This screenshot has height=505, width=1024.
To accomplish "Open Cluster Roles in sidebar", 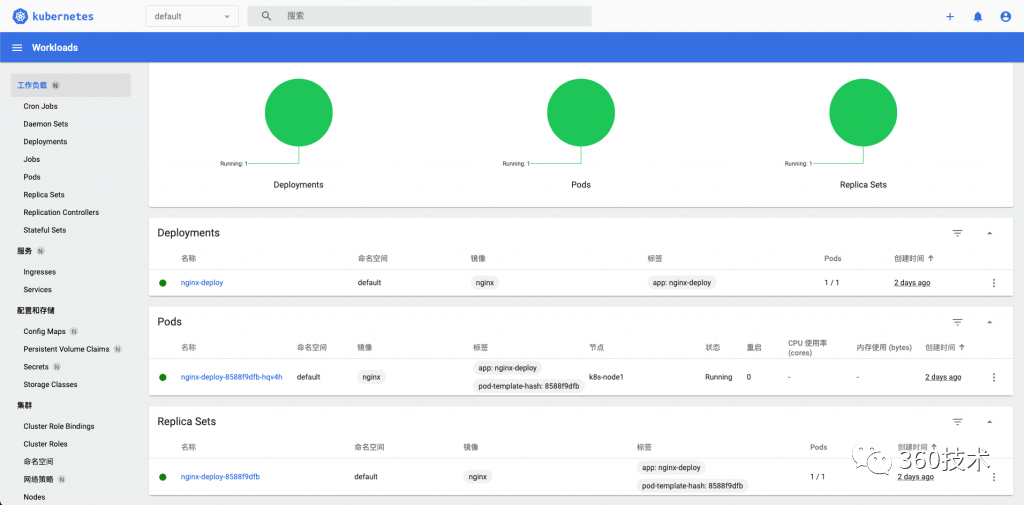I will tap(45, 444).
